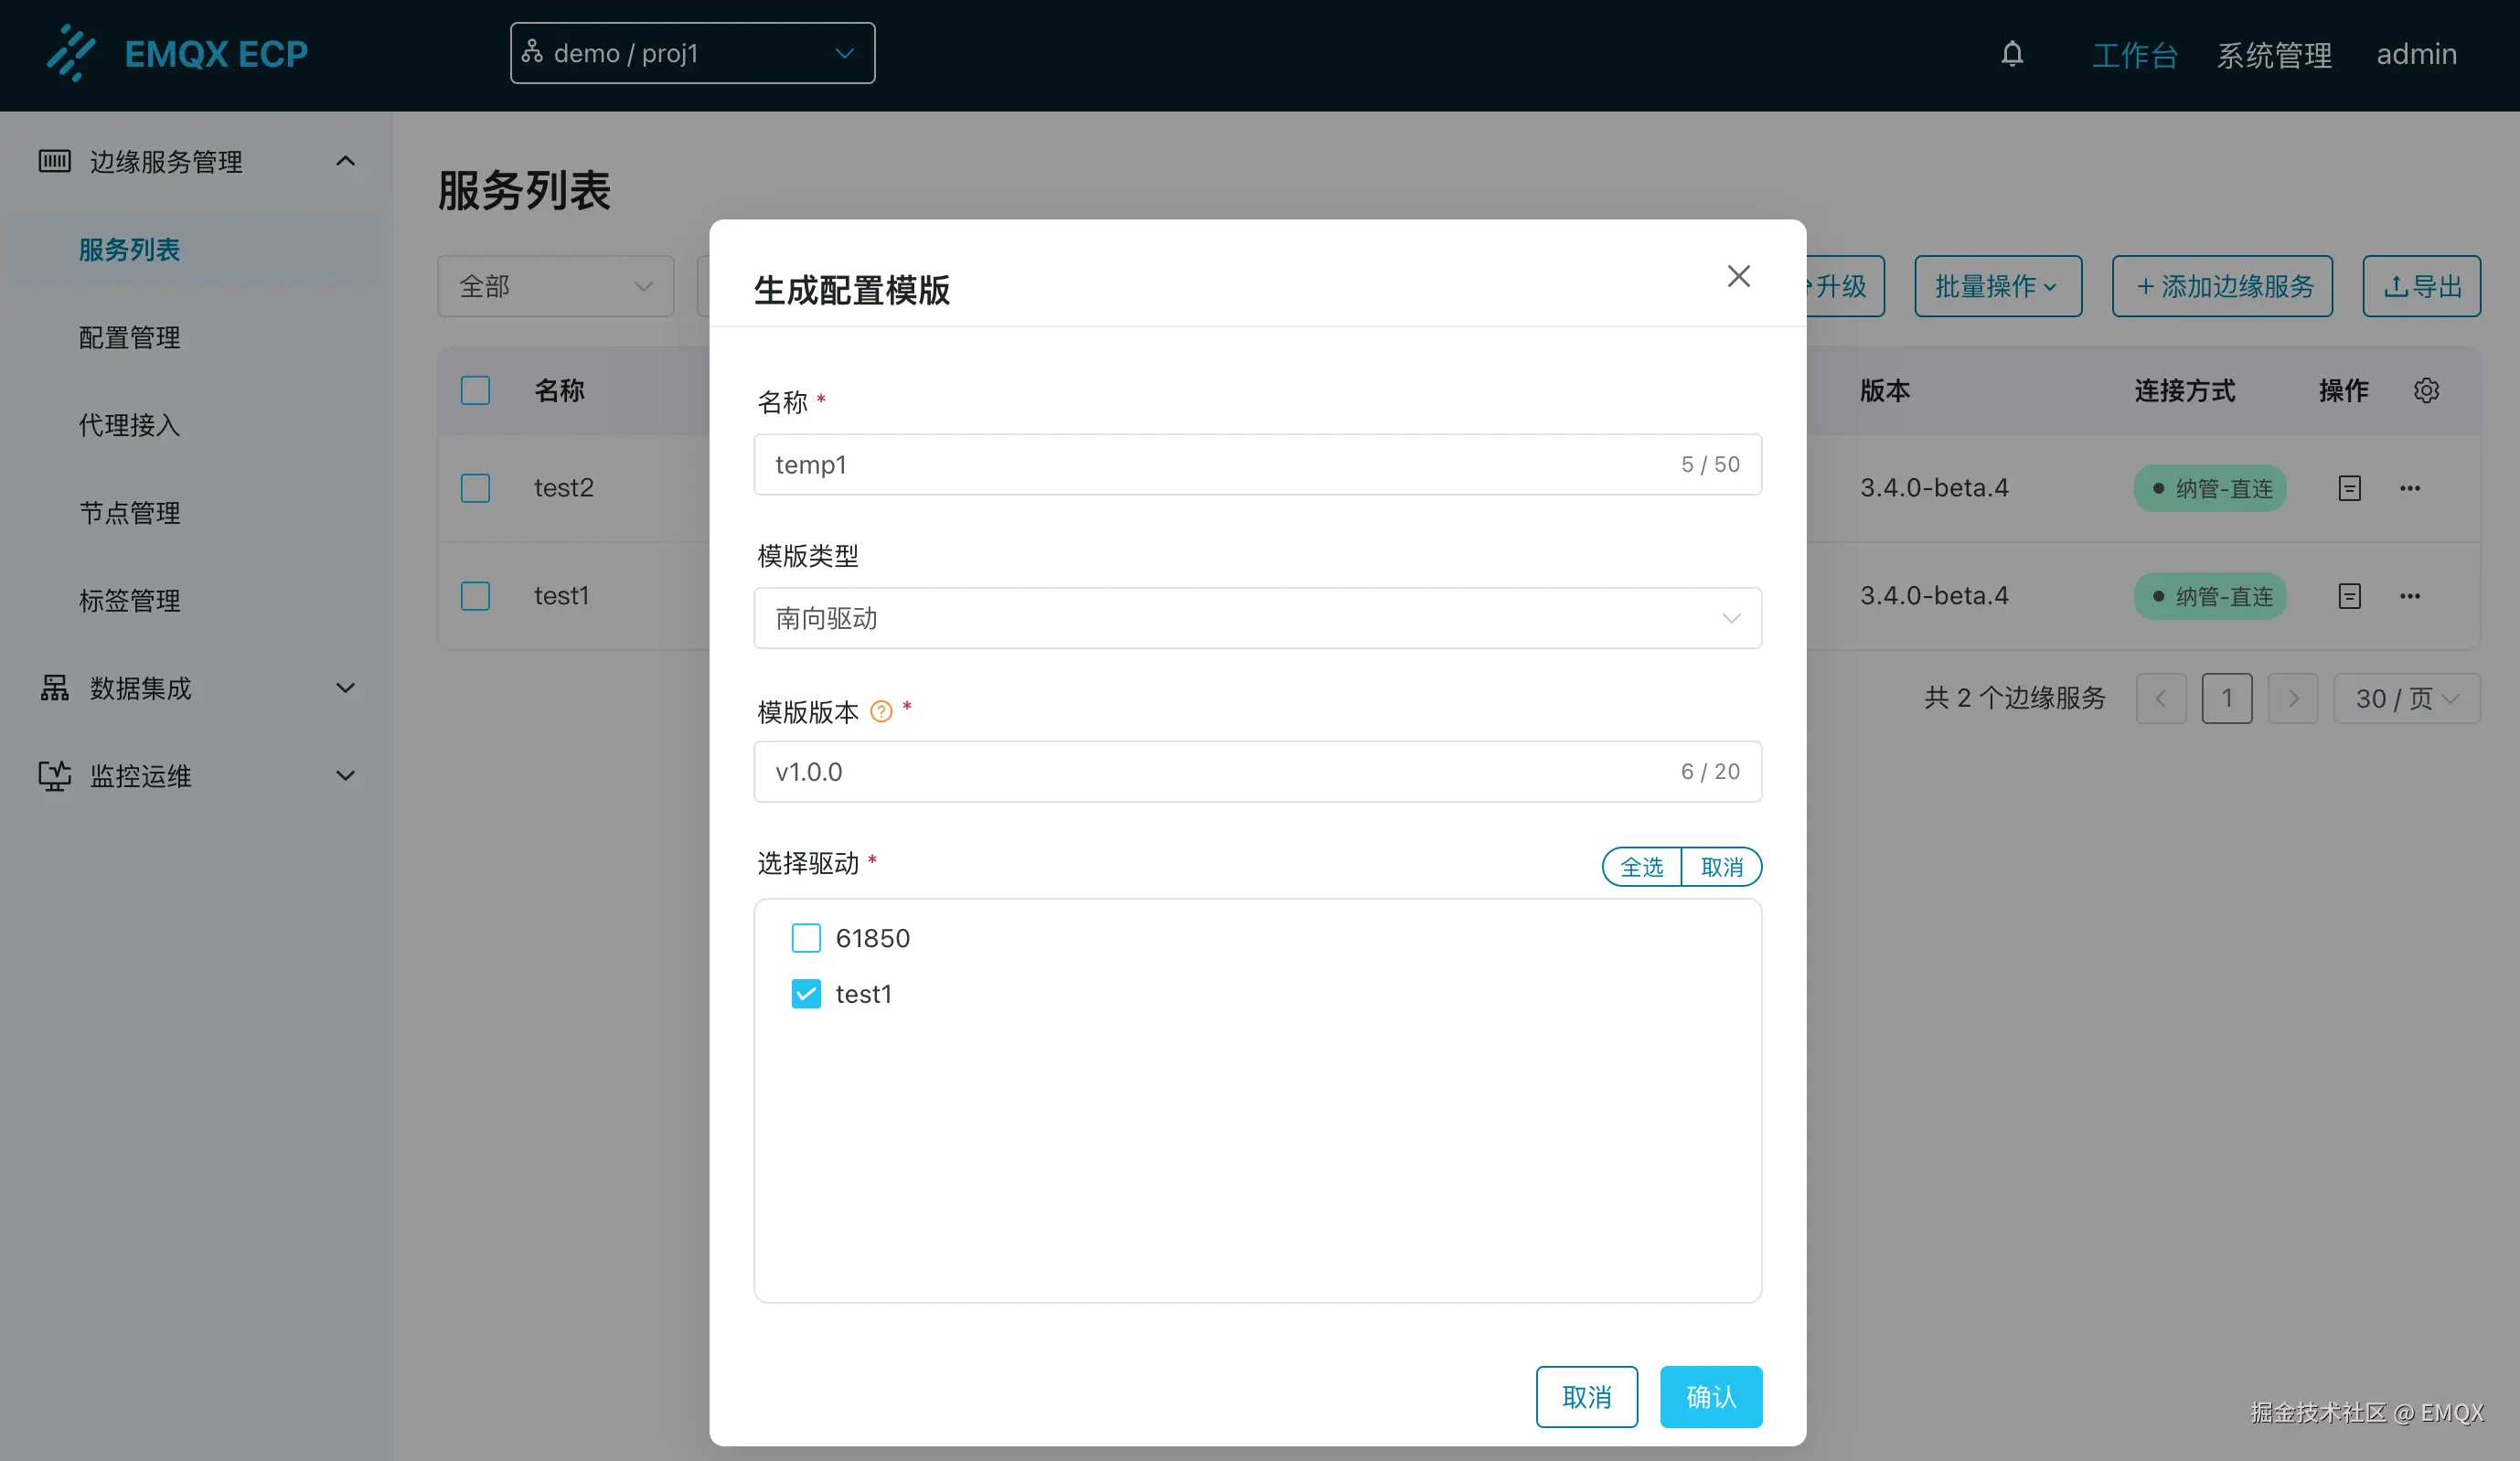
Task: Open the 30 / 页 page size dropdown
Action: (x=2406, y=698)
